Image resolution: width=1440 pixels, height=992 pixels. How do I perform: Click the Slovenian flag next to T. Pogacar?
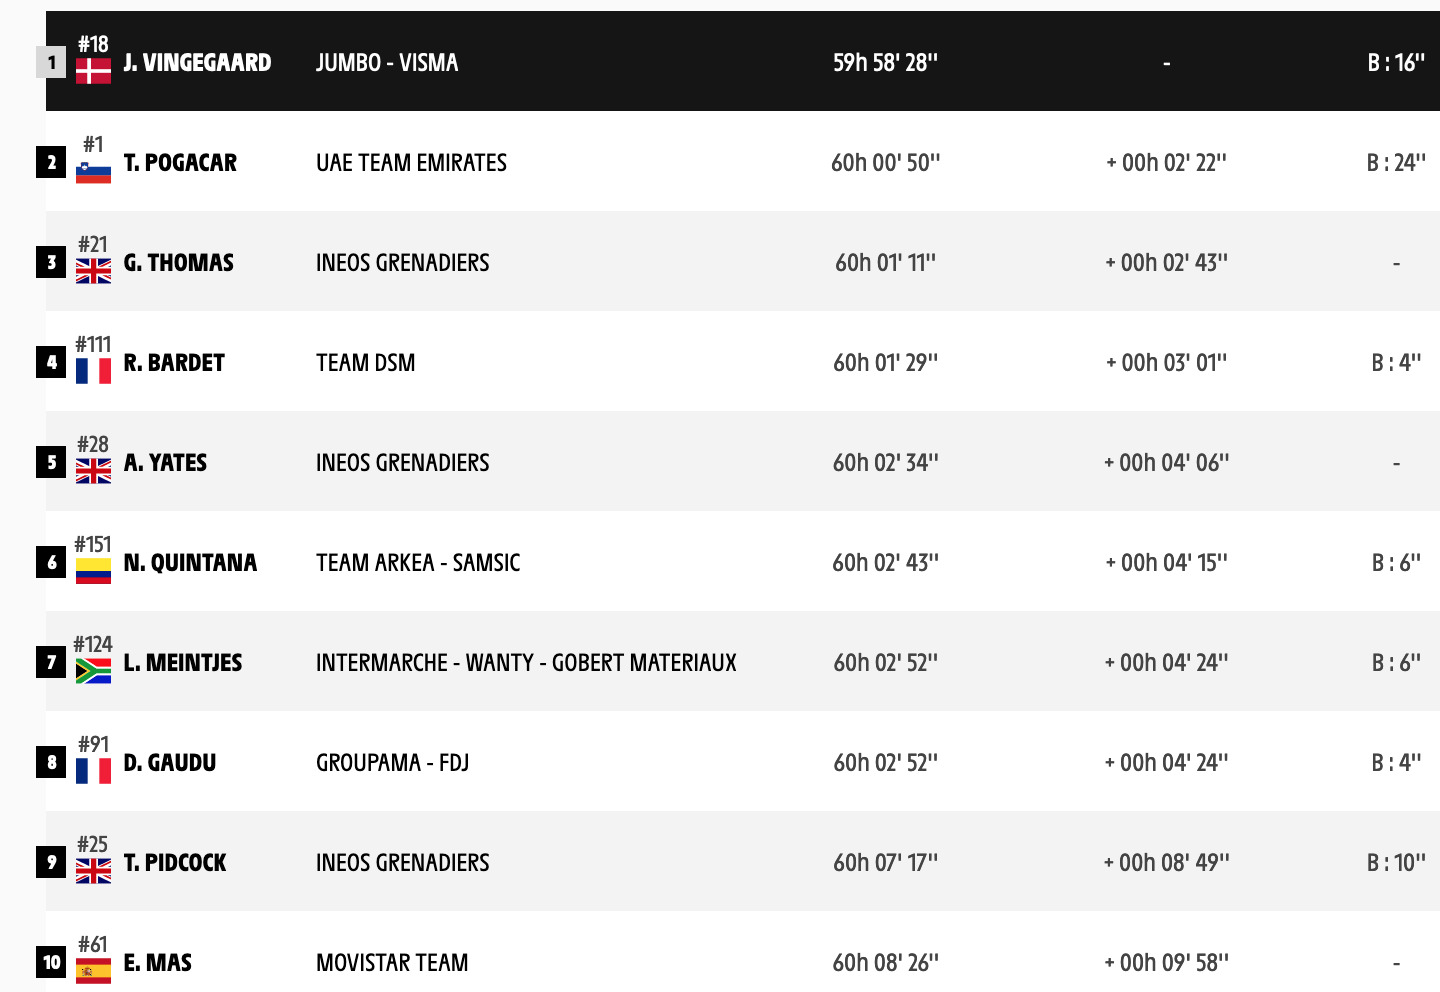tap(93, 171)
